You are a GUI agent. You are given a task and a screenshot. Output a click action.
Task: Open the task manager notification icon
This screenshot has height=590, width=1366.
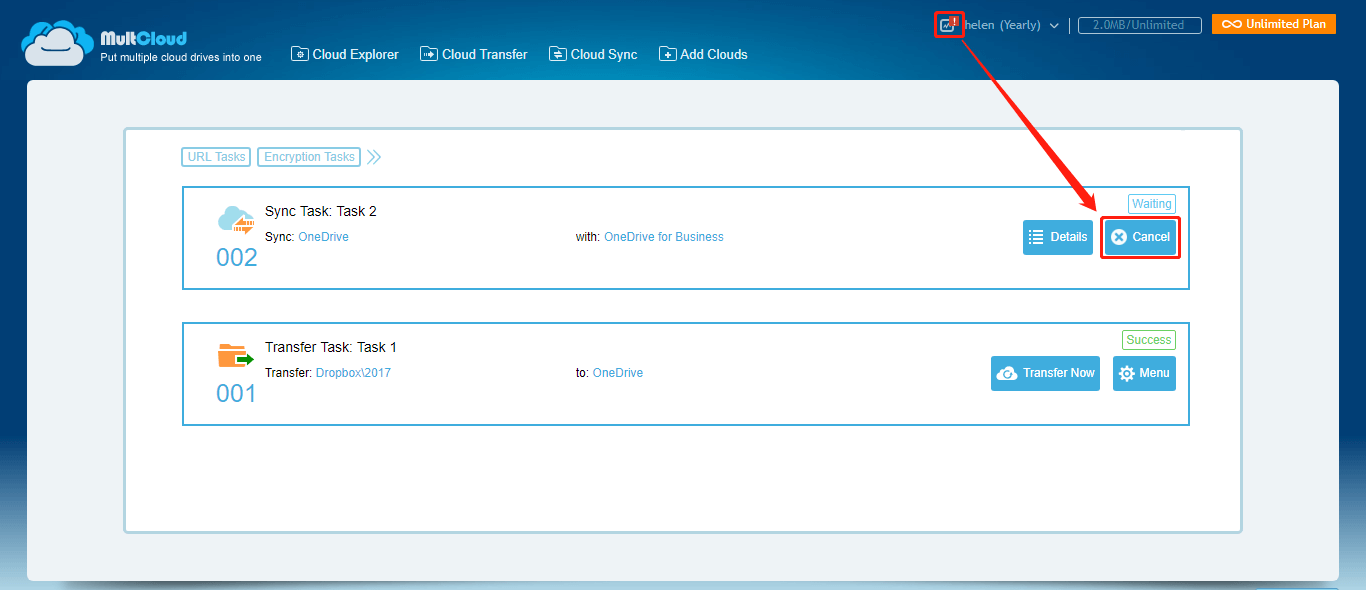coord(948,25)
